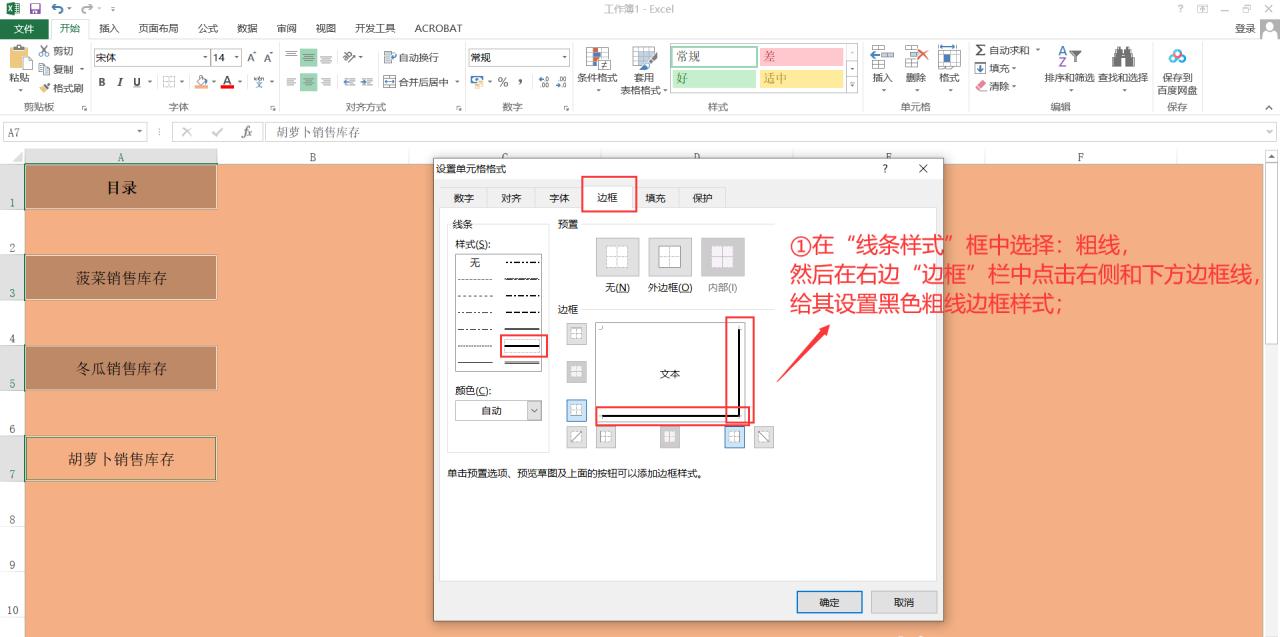This screenshot has width=1280, height=637.
Task: Select the None (无) line style
Action: point(476,263)
